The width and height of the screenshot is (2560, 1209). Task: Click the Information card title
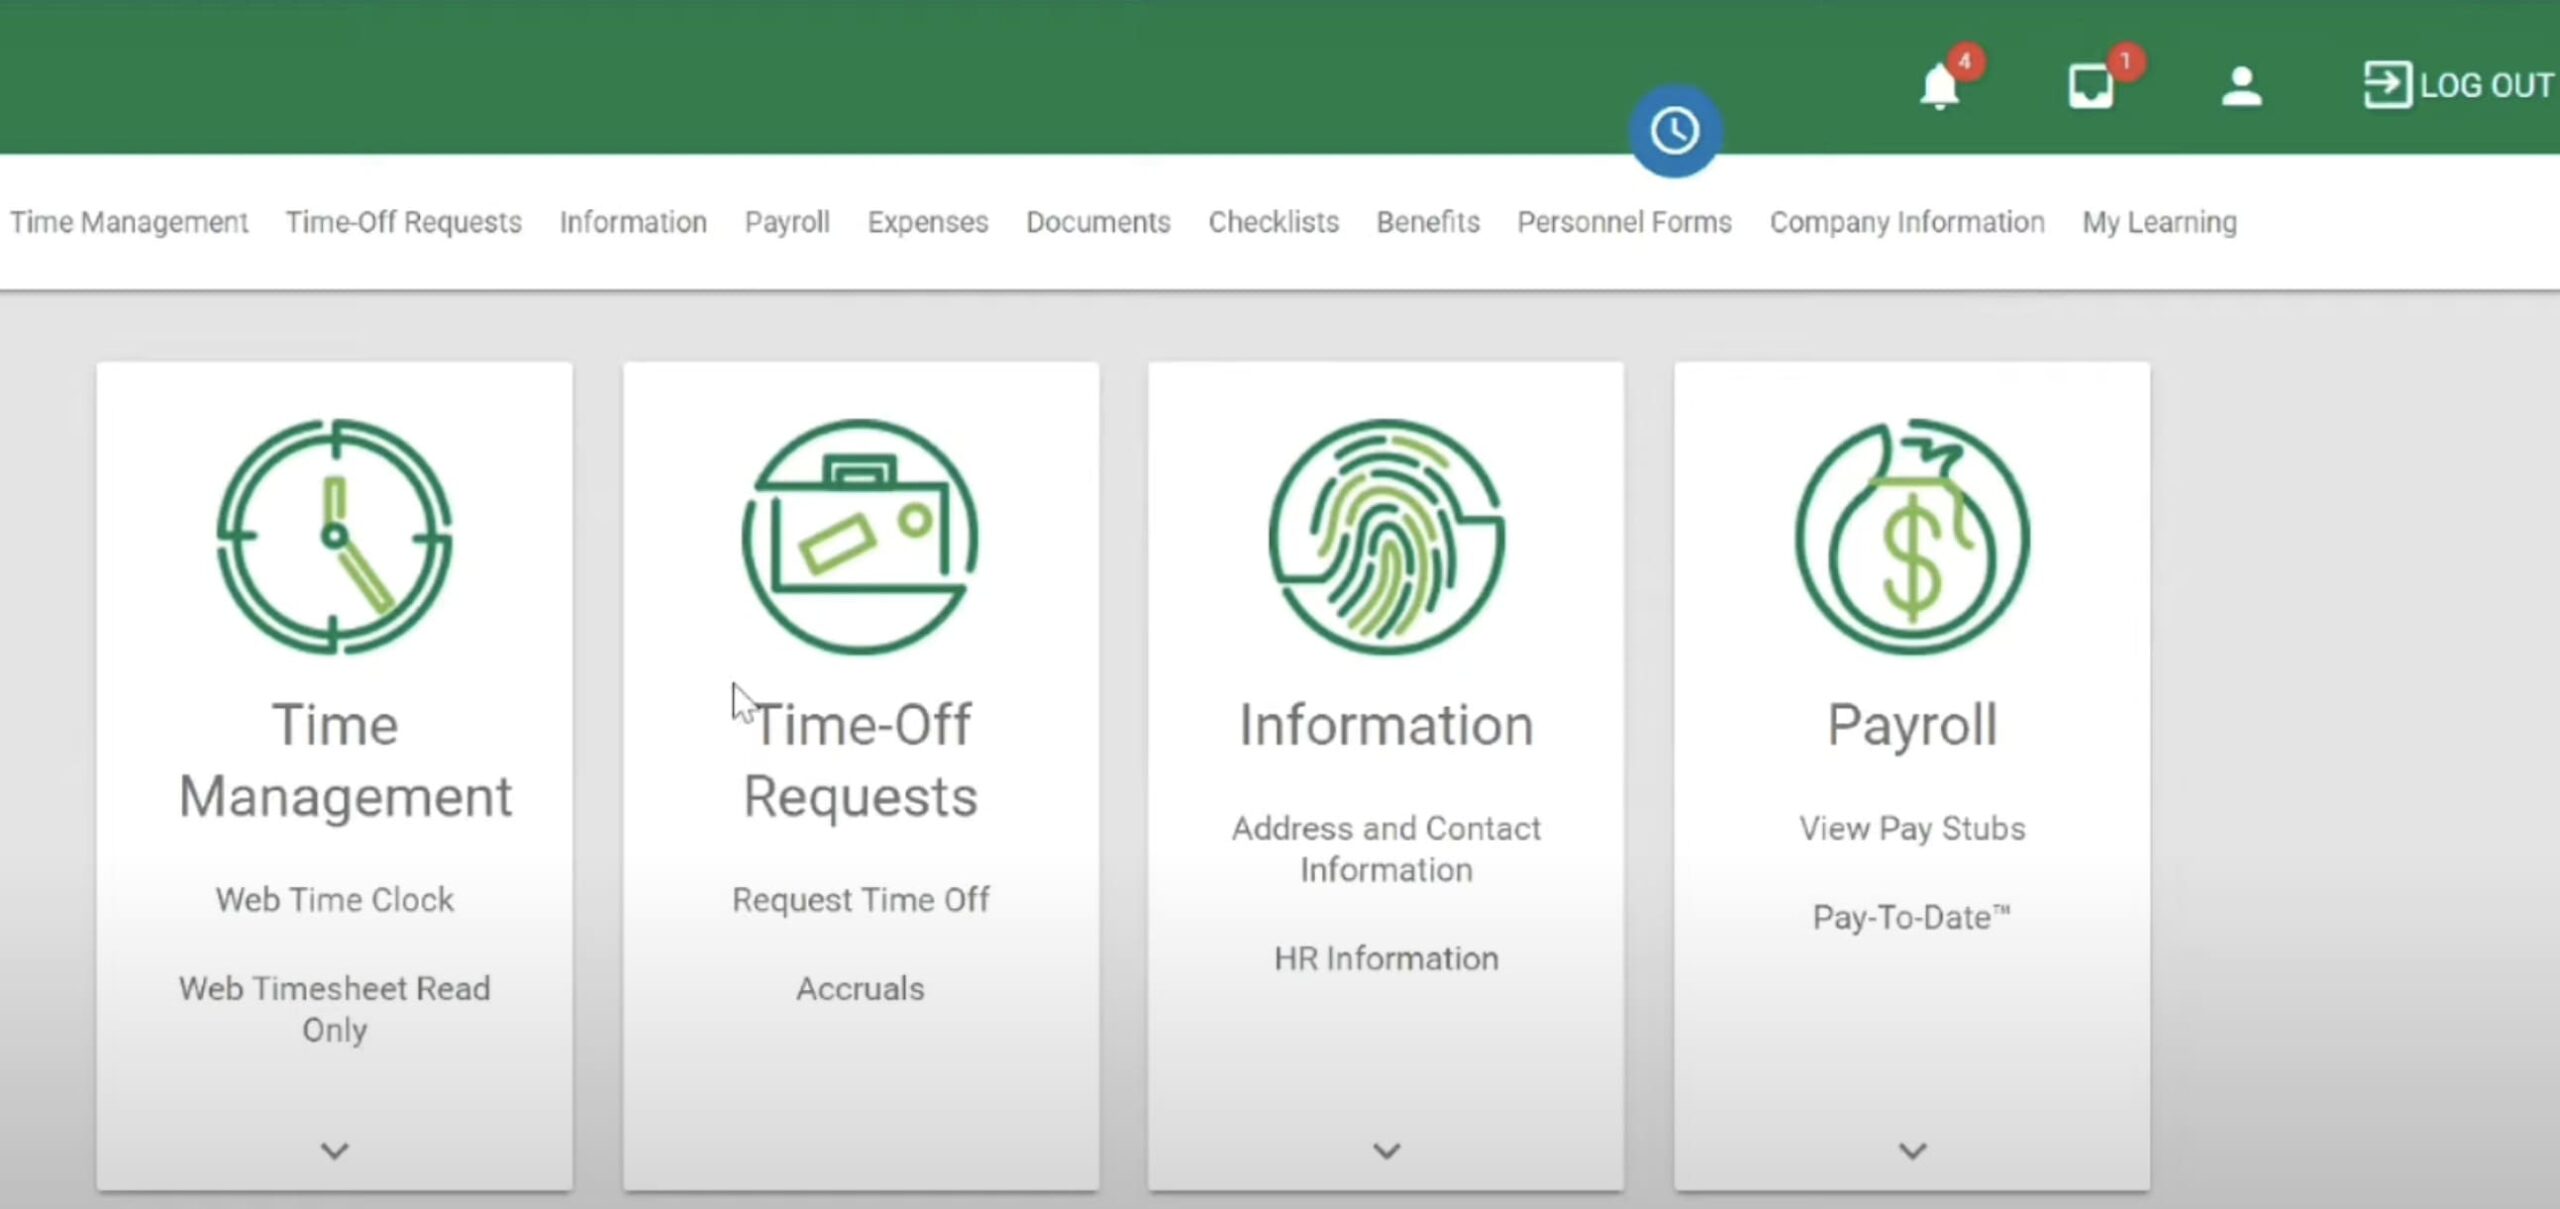click(1386, 725)
